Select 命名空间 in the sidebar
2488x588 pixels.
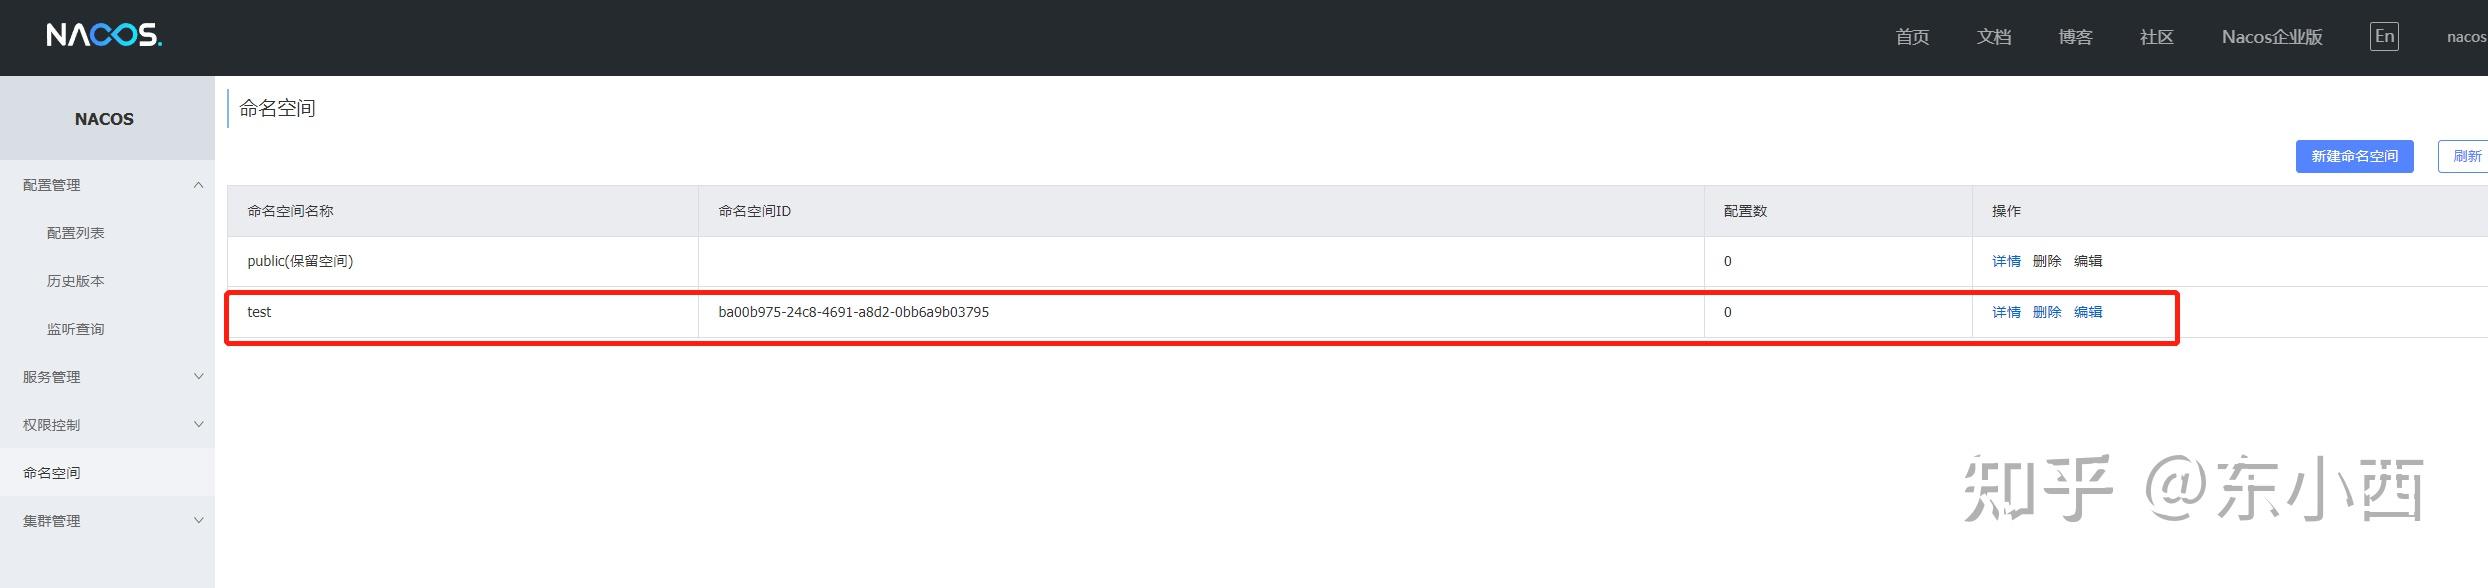(x=52, y=473)
